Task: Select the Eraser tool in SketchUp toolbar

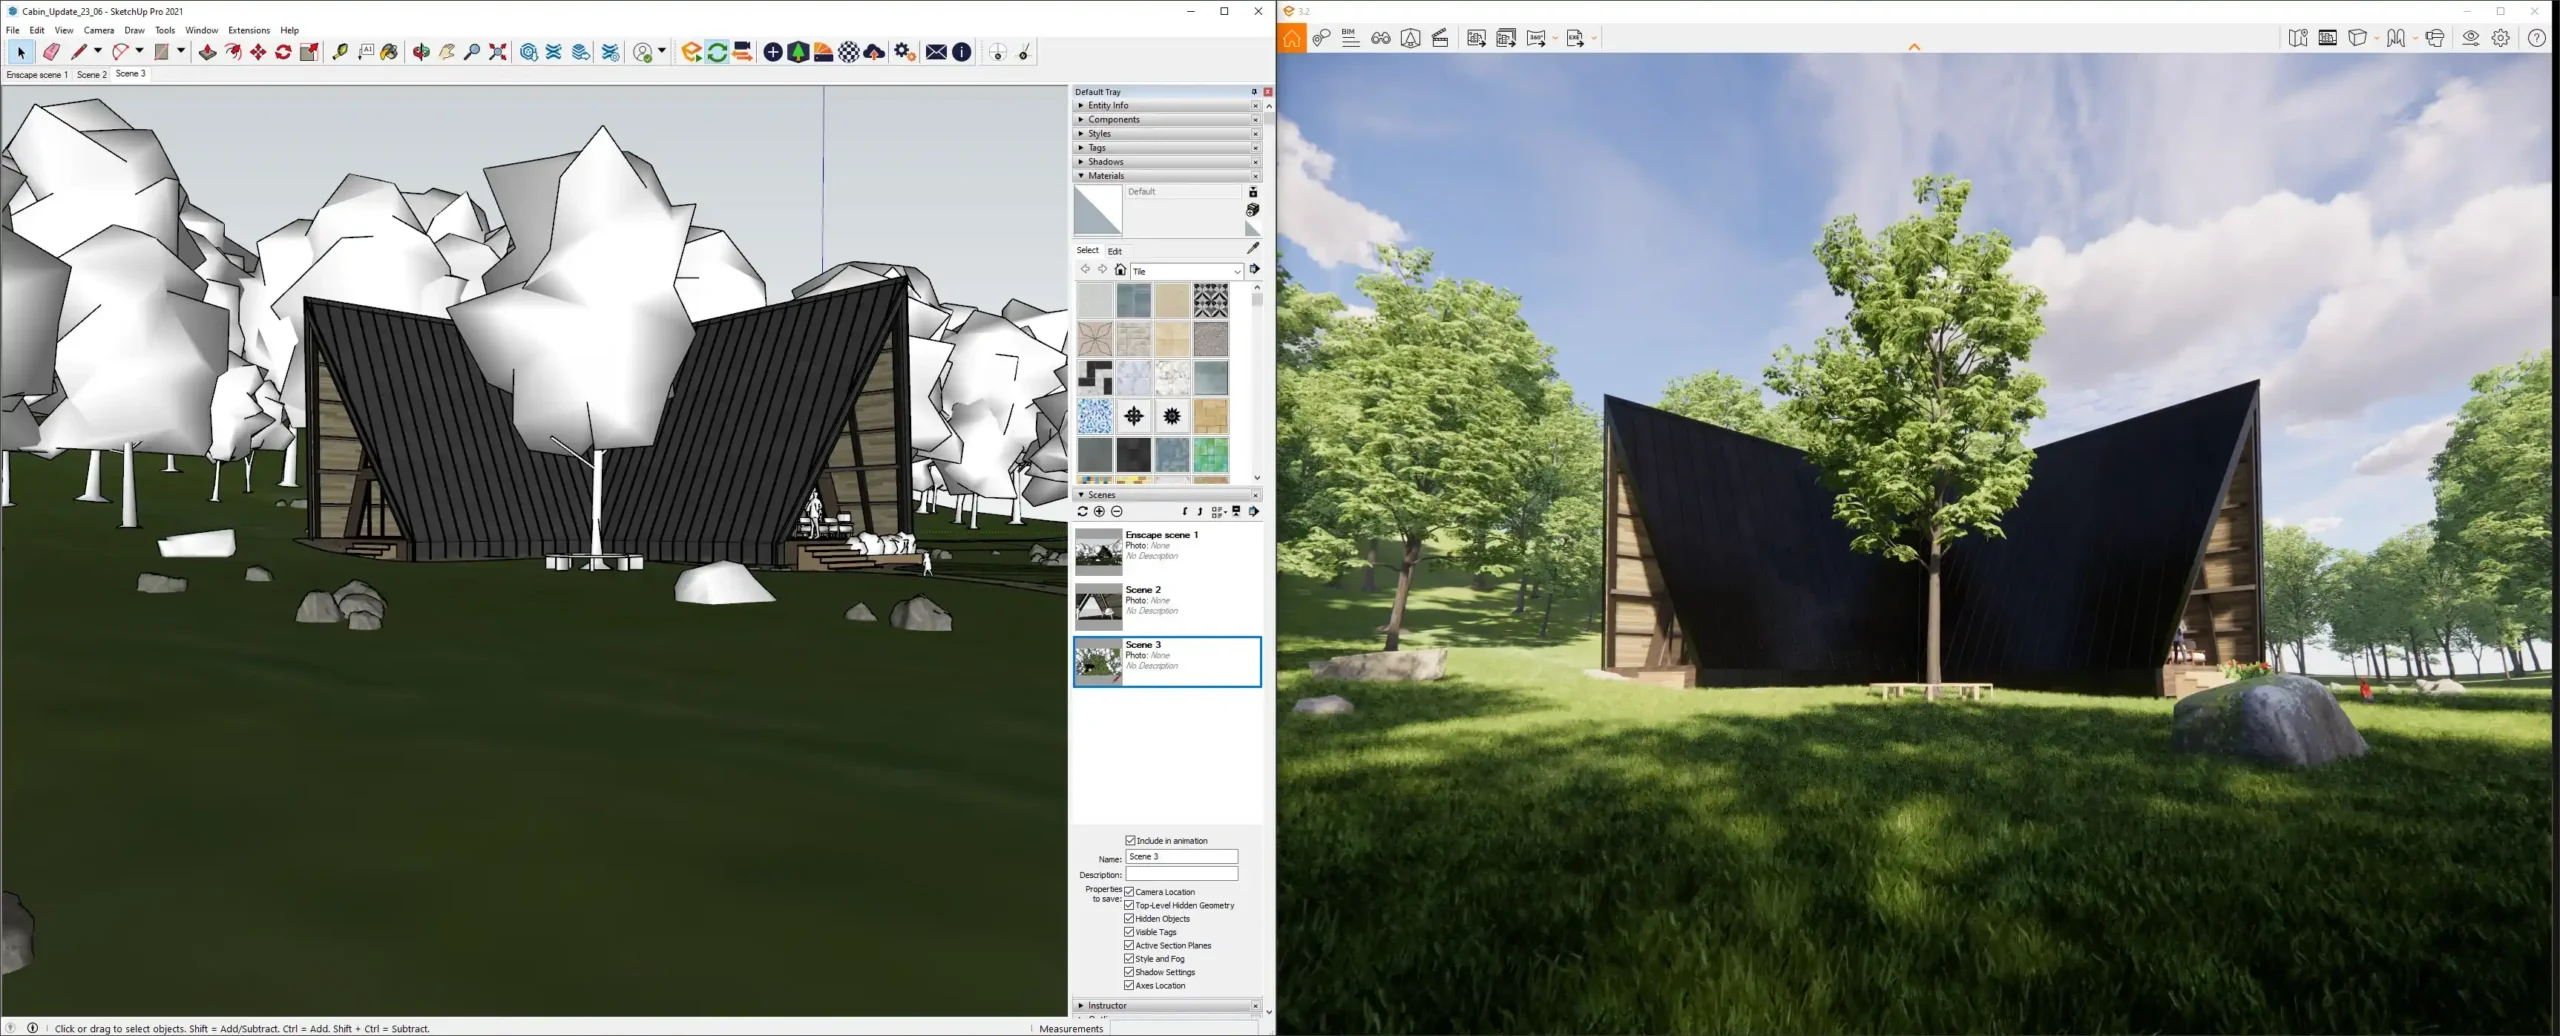Action: coord(51,52)
